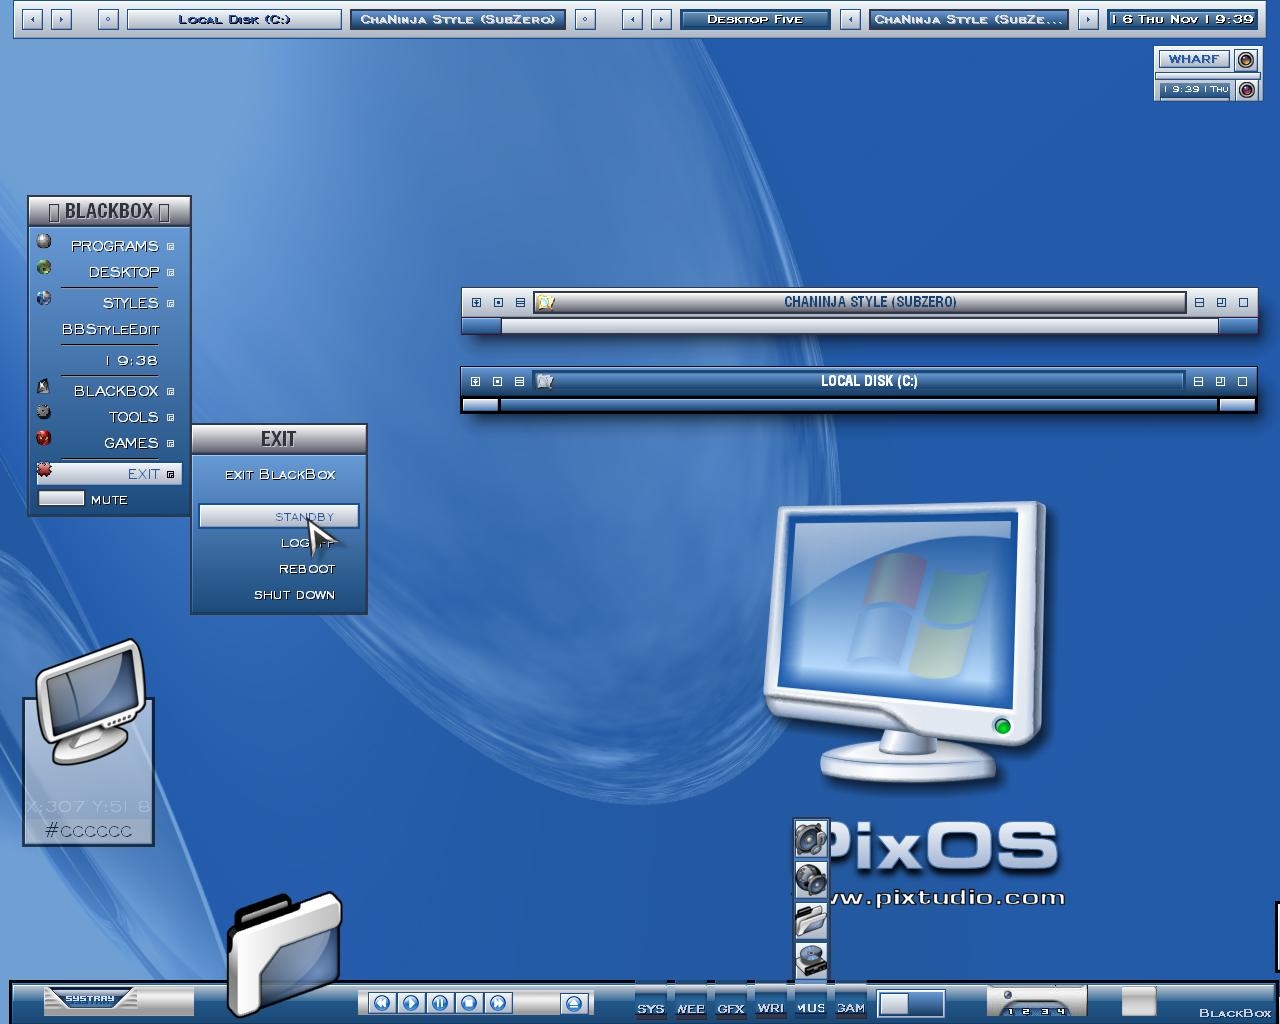Expand the TOOLS submenu arrow
Image resolution: width=1280 pixels, height=1024 pixels.
(x=170, y=417)
